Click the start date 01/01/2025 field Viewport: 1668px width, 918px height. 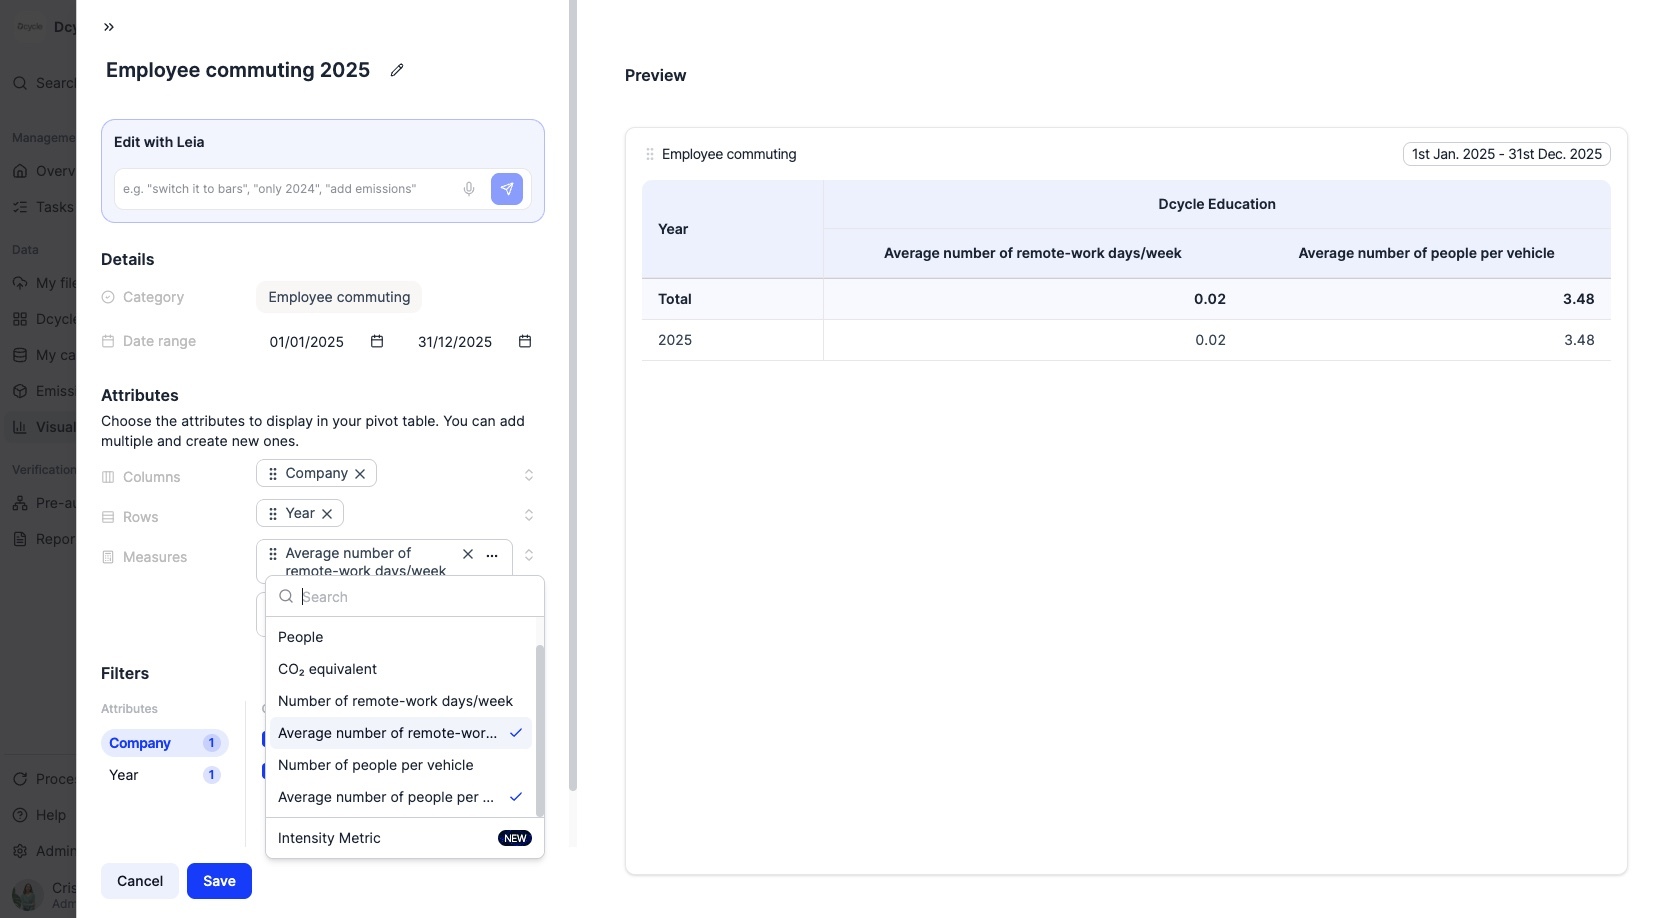(307, 342)
